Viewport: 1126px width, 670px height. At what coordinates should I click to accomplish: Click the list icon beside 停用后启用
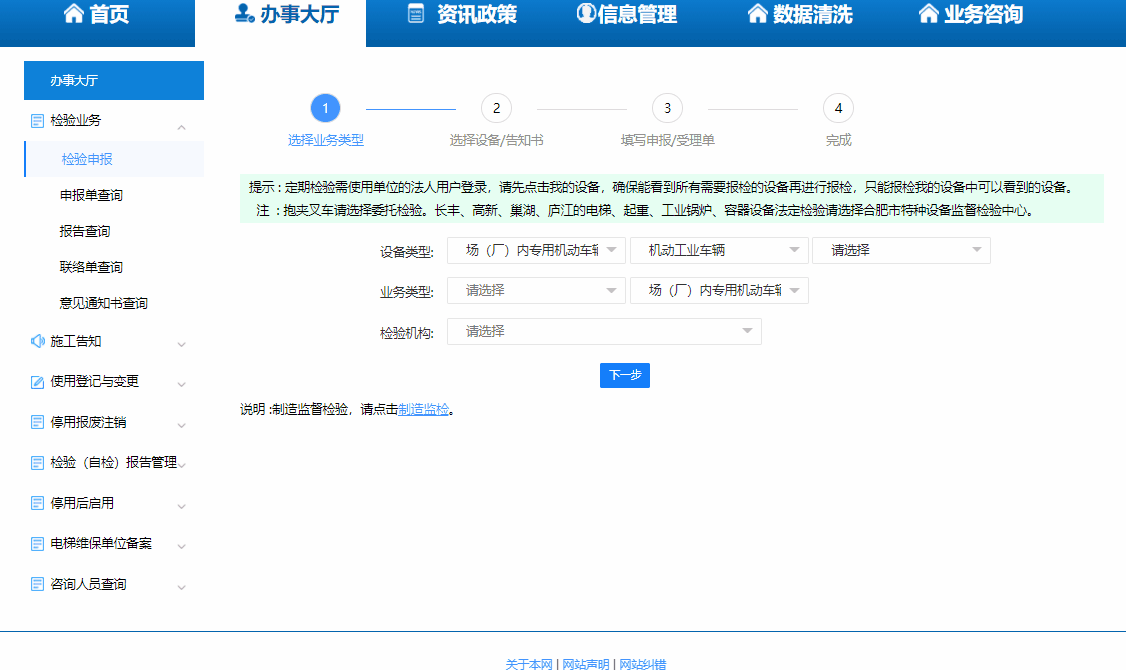[37, 503]
